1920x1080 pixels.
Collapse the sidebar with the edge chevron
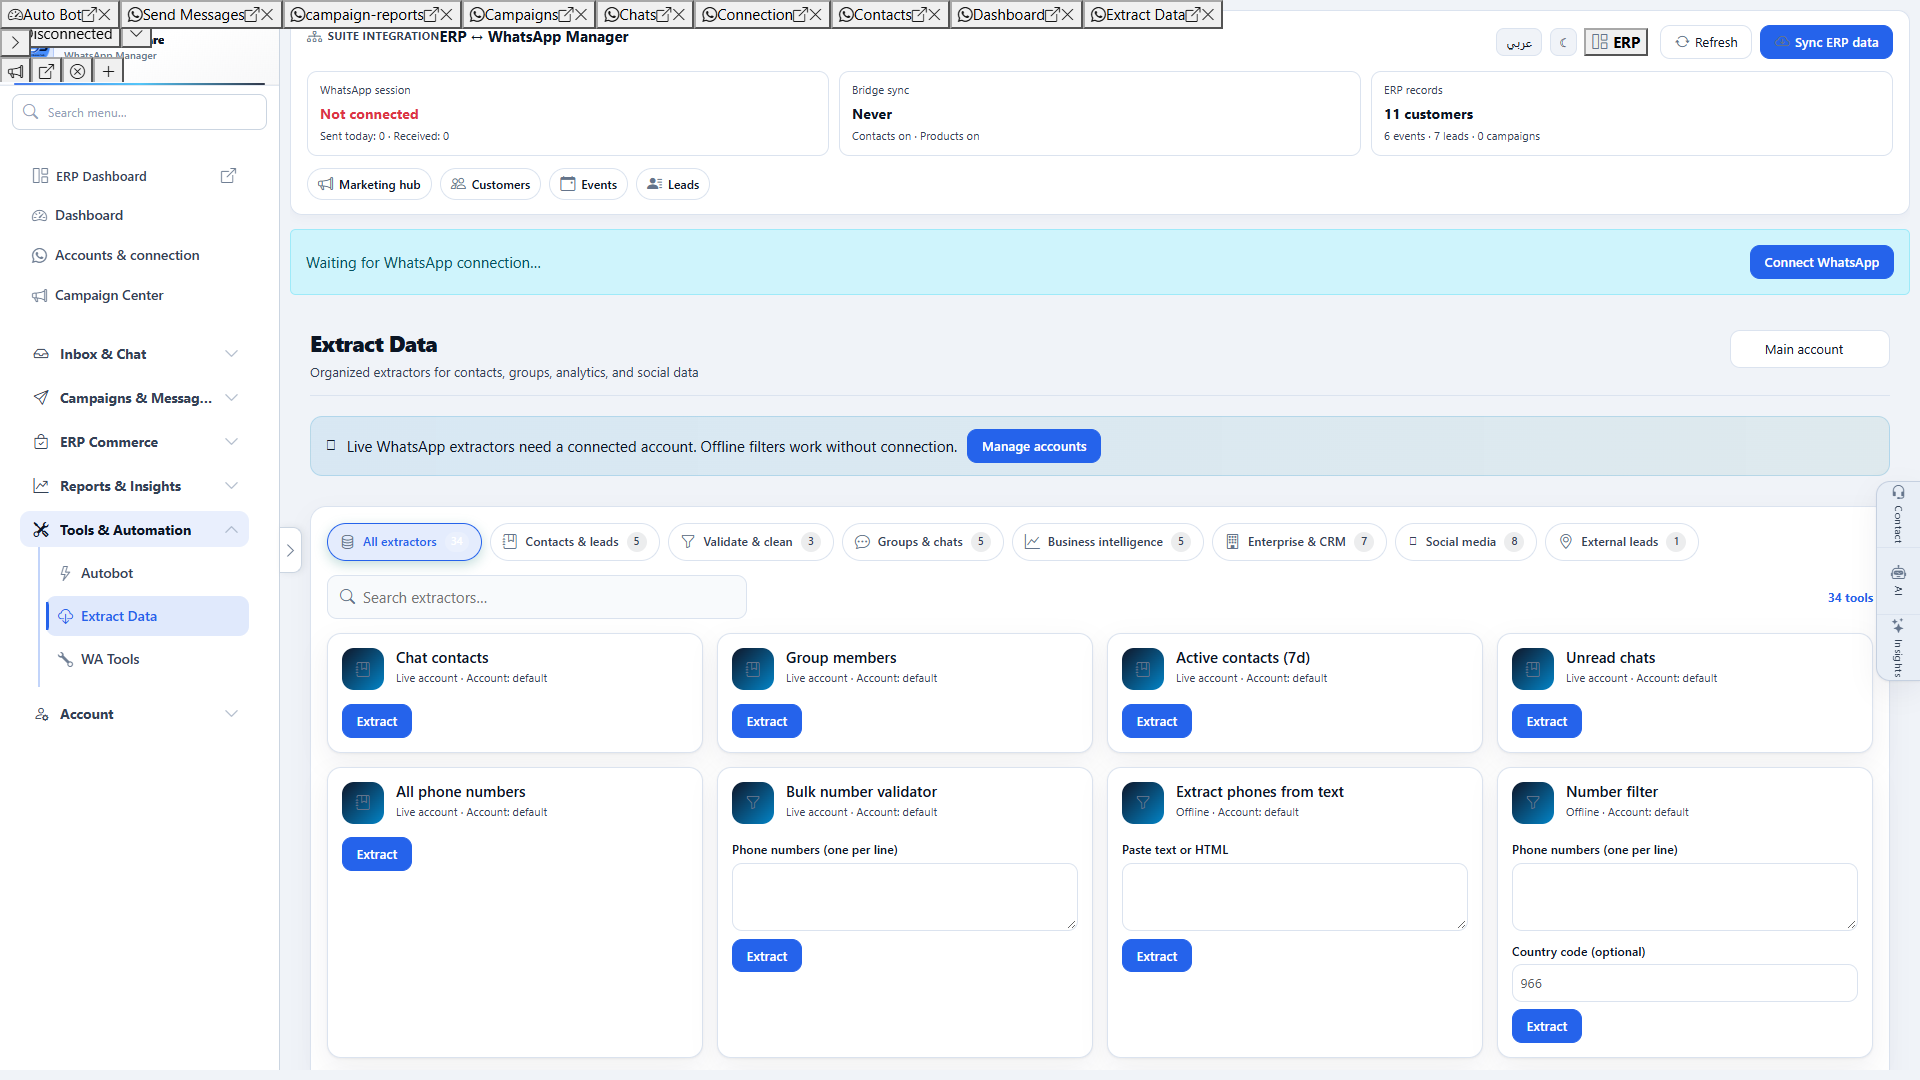click(x=290, y=550)
